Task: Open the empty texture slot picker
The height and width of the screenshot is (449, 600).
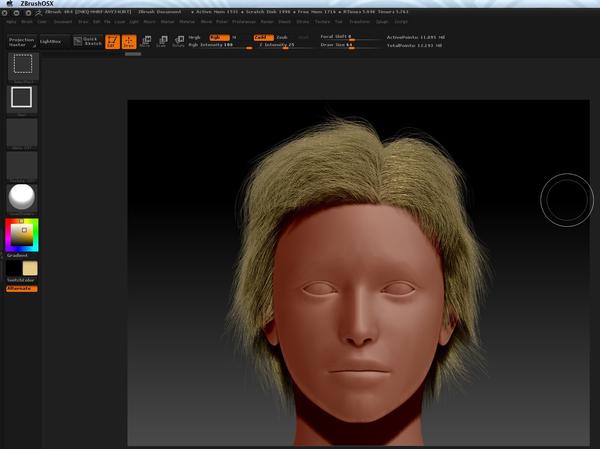Action: pos(22,165)
